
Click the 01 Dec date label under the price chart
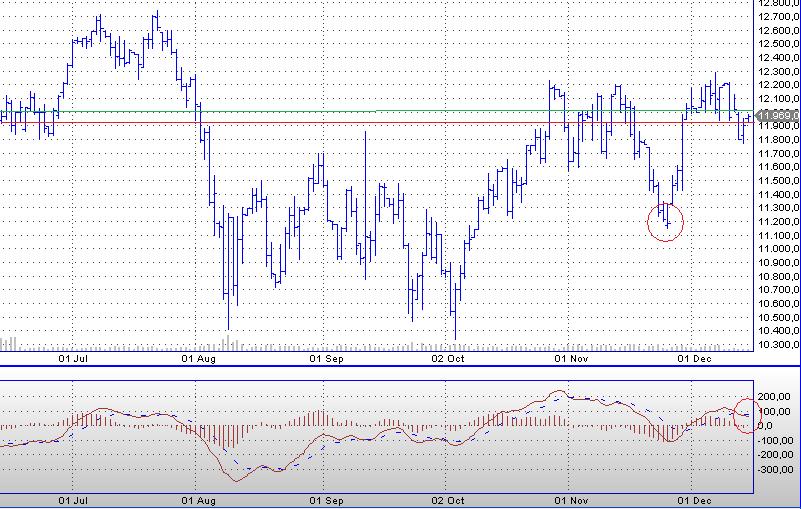694,359
